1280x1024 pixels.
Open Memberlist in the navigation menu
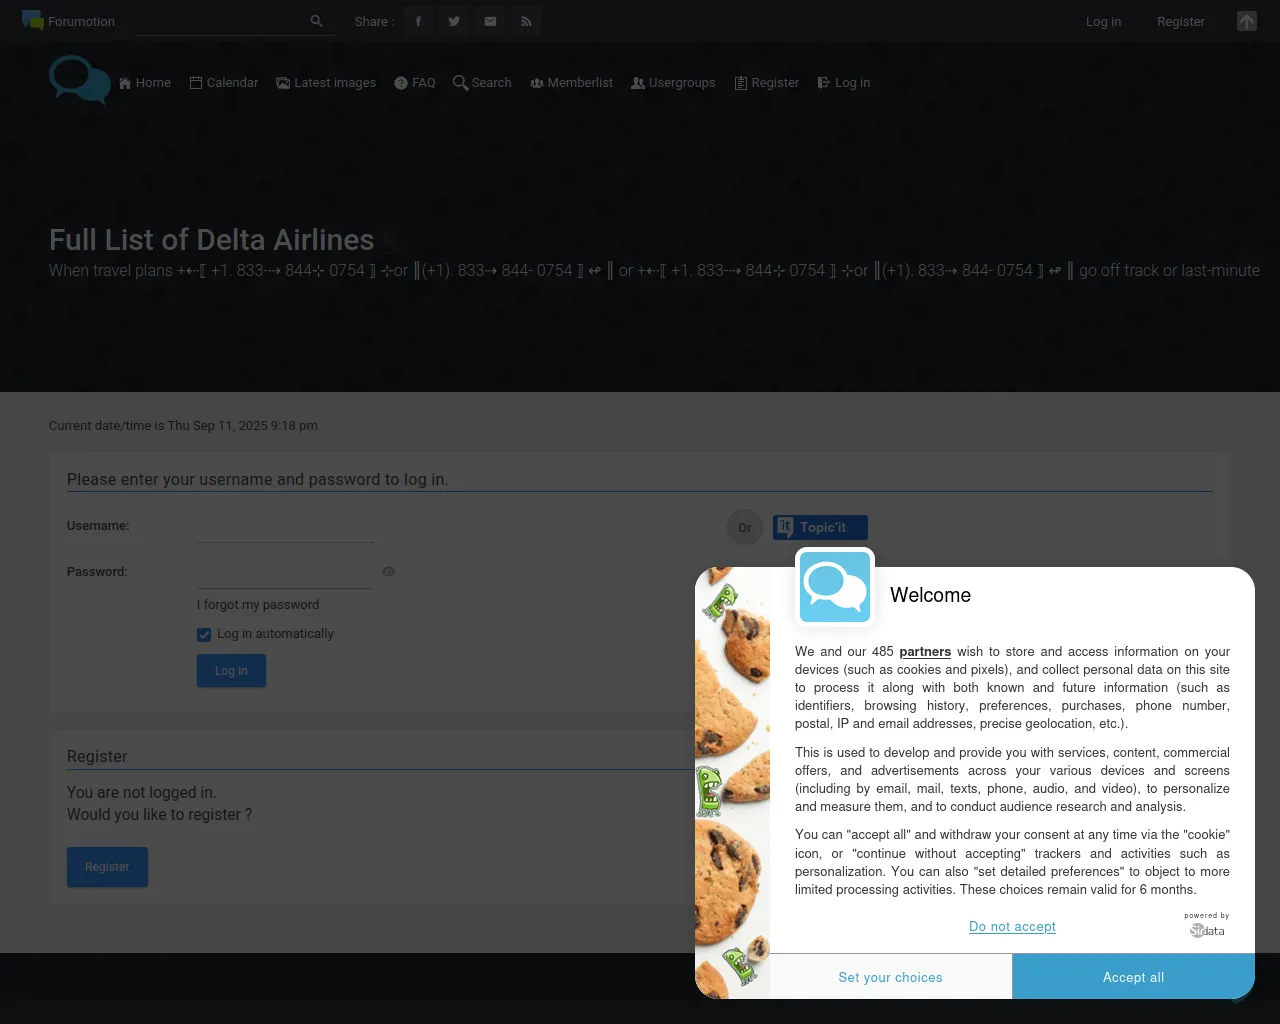[571, 83]
